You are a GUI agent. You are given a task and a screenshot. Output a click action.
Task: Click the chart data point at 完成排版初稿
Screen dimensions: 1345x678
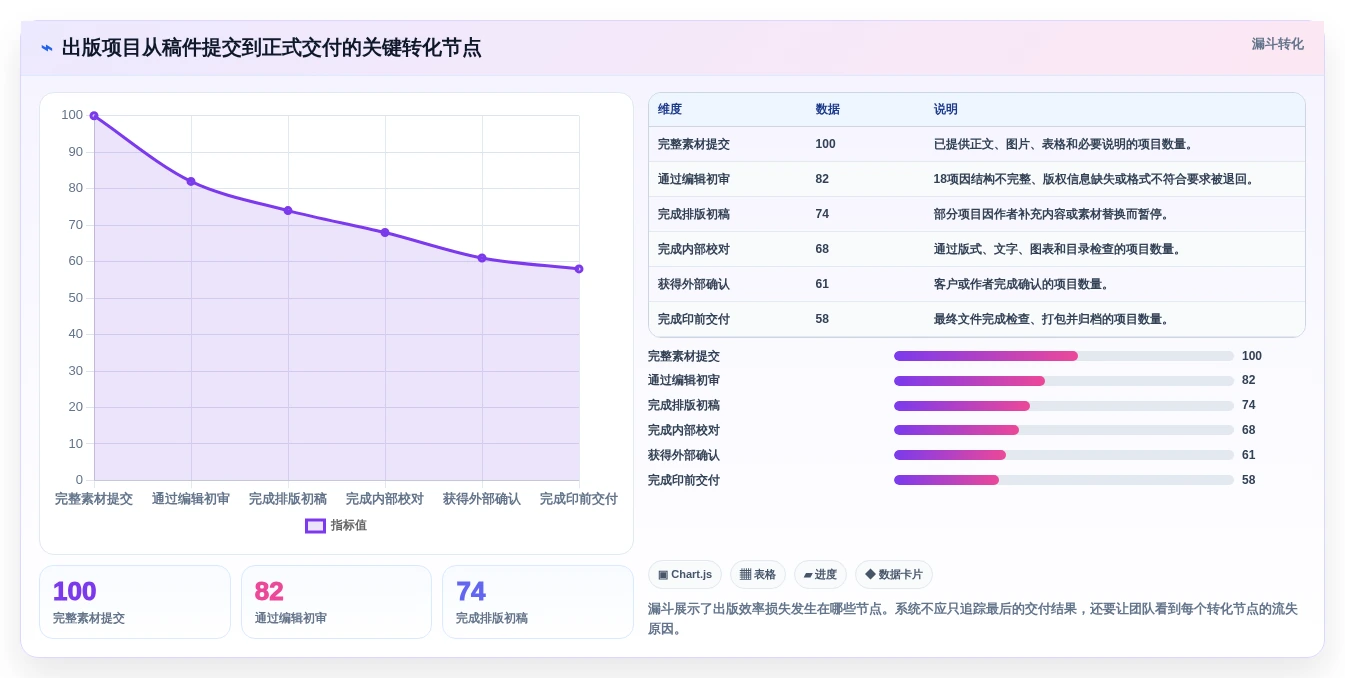(x=288, y=211)
